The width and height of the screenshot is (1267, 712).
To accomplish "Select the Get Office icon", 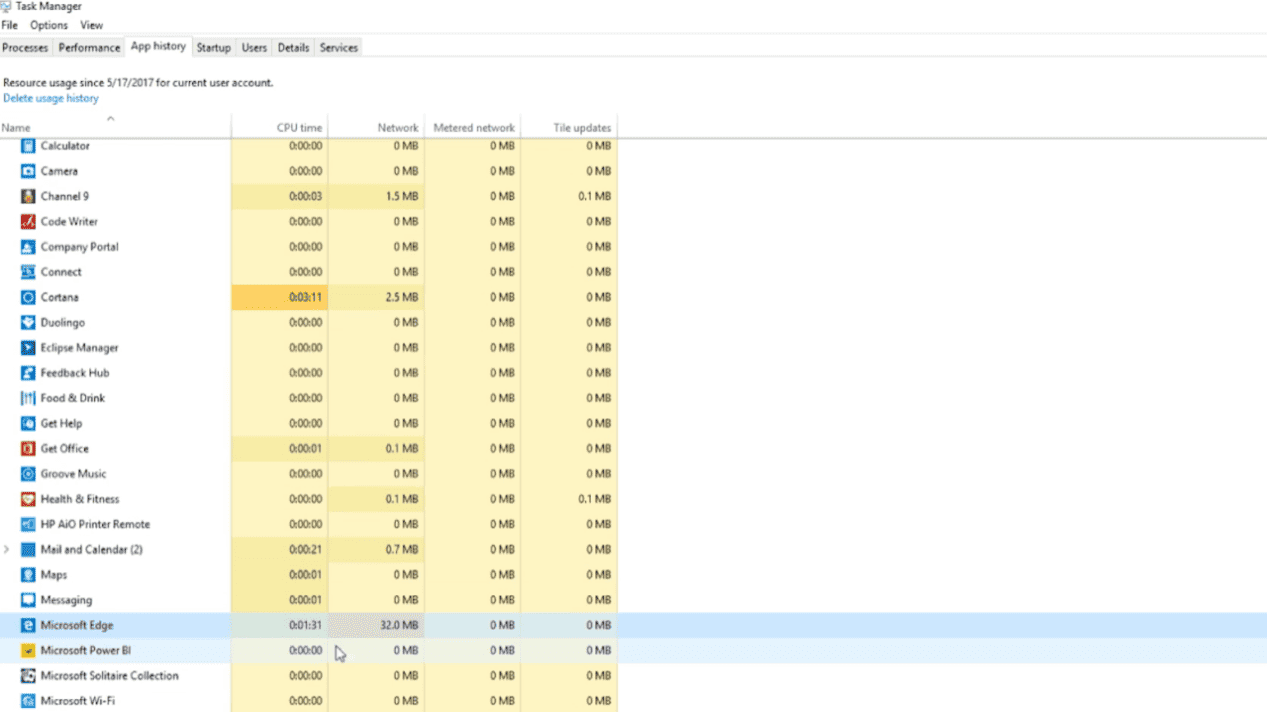I will [28, 449].
